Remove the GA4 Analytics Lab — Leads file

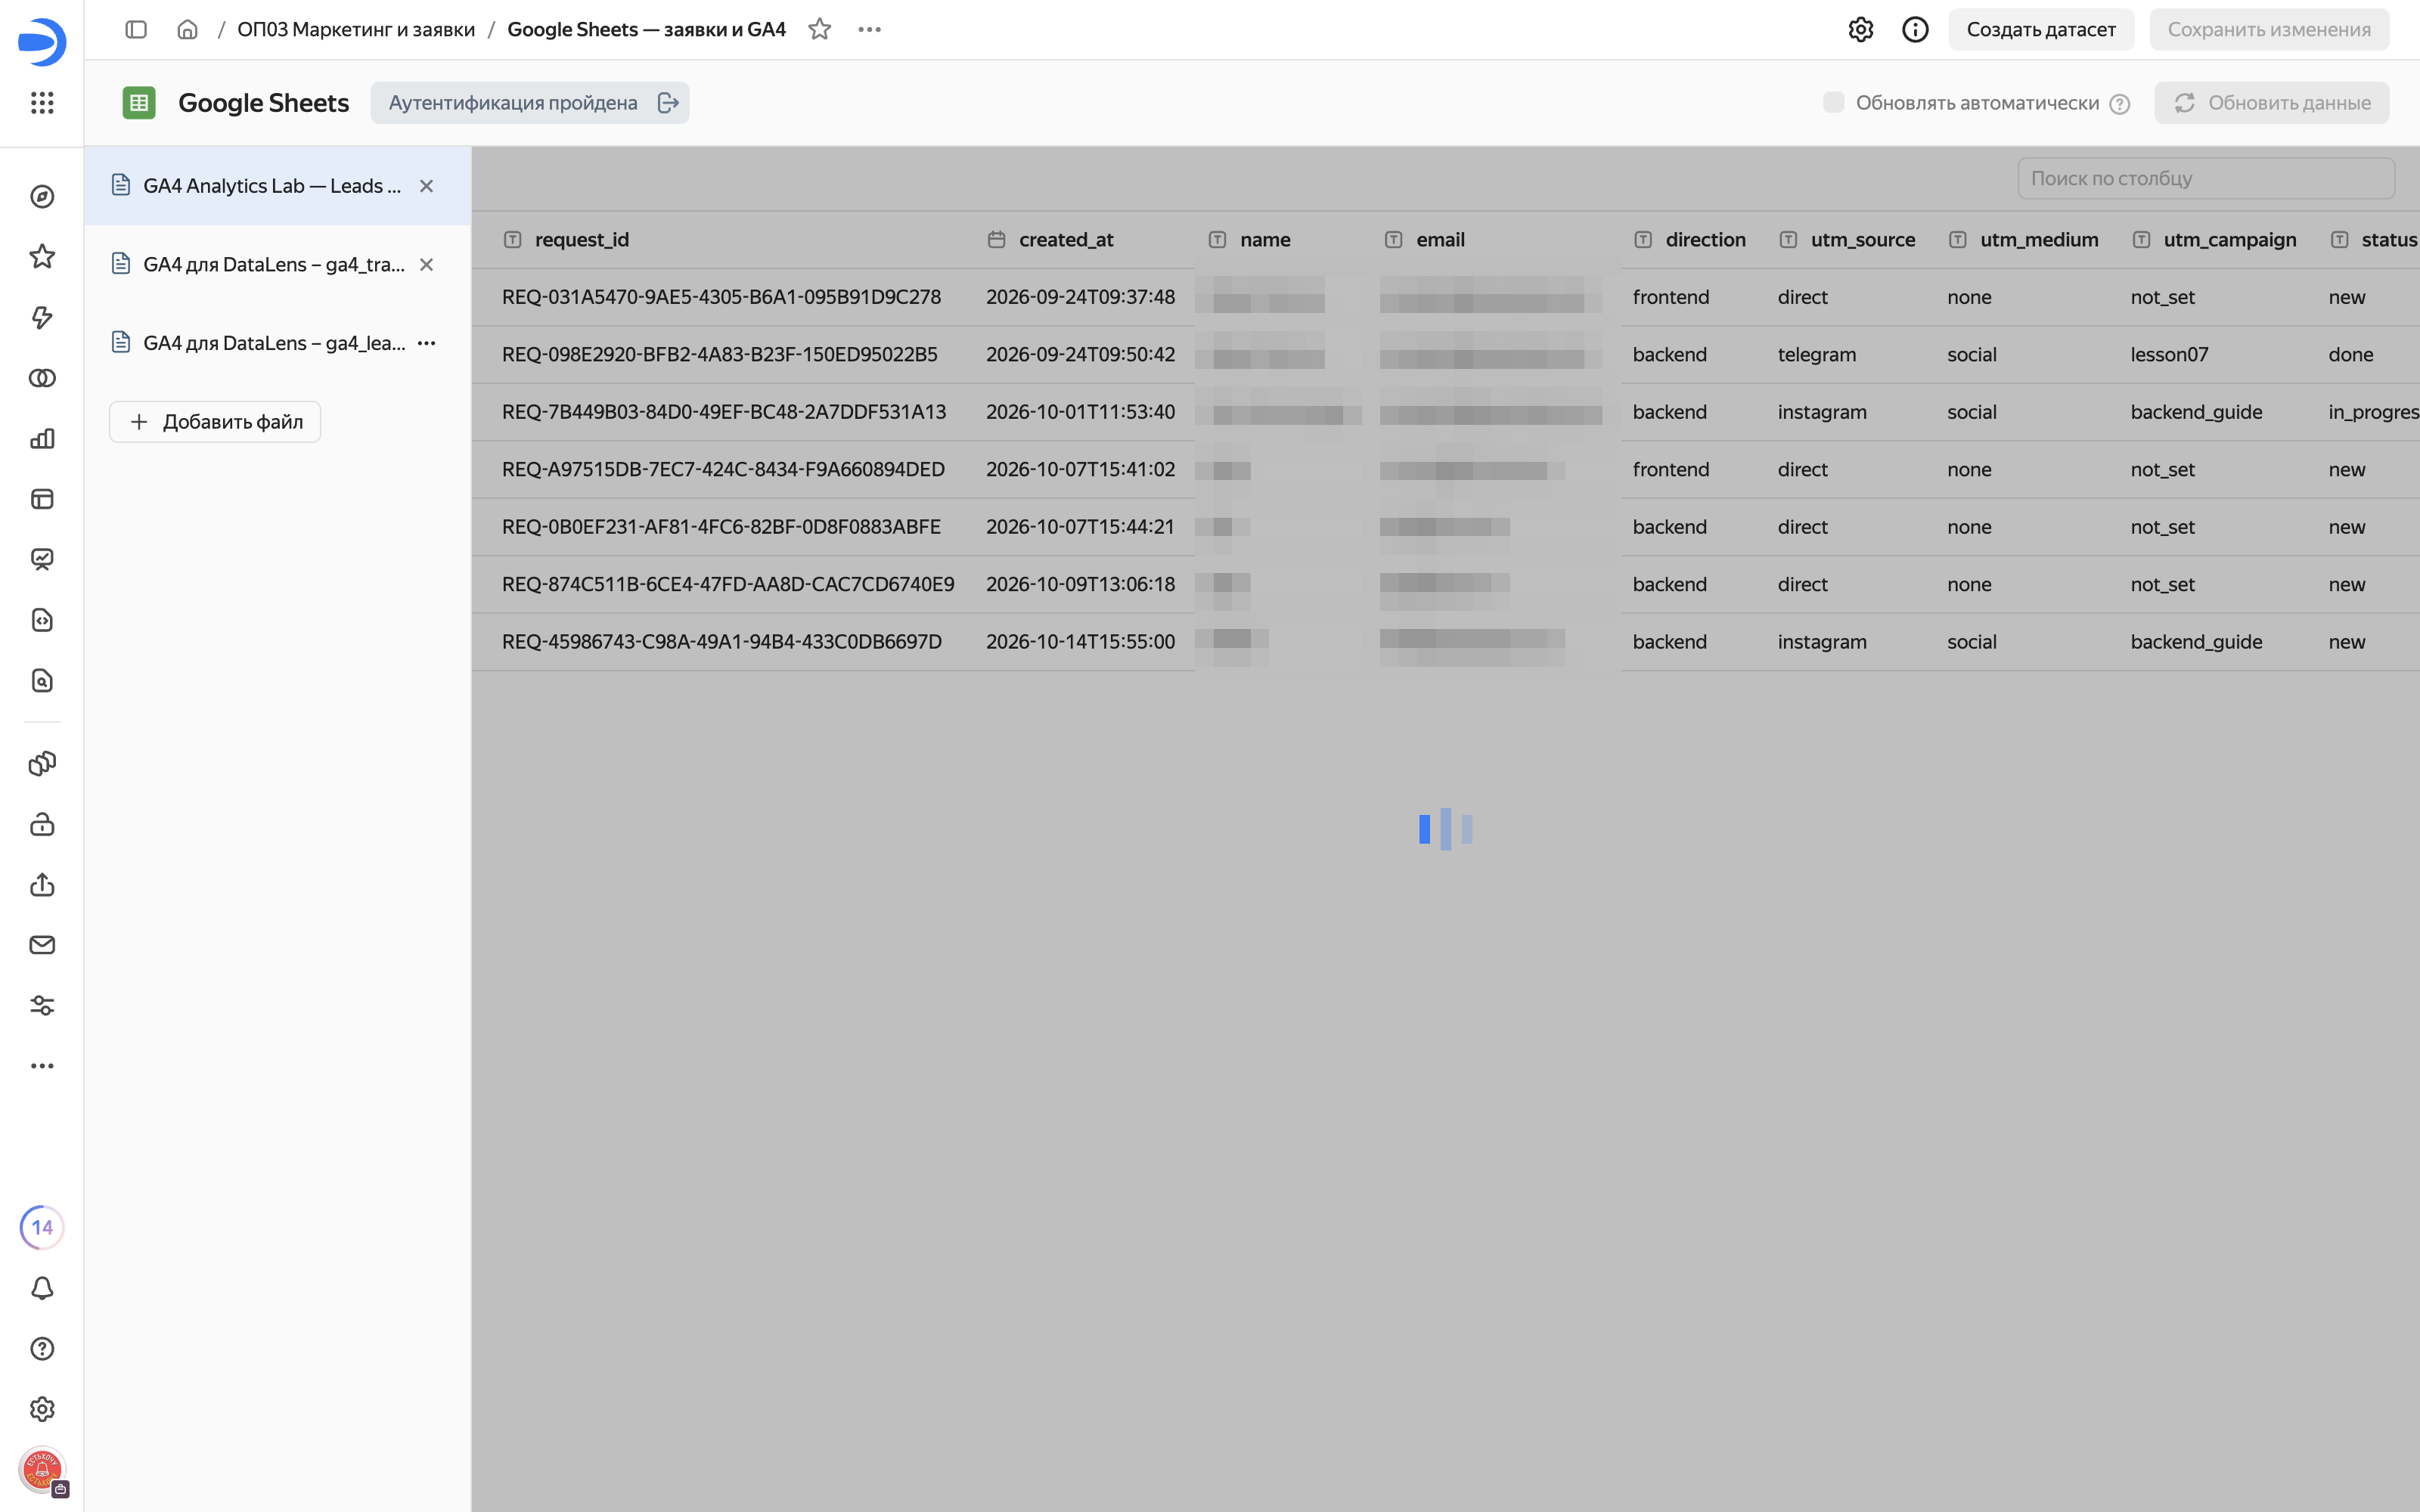(x=427, y=186)
